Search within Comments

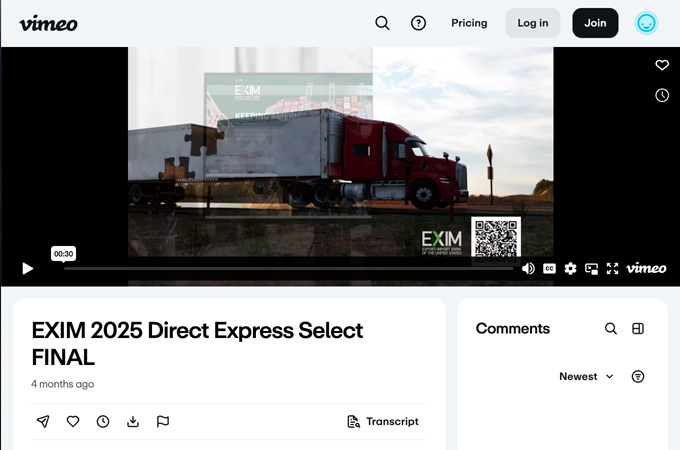[x=611, y=329]
